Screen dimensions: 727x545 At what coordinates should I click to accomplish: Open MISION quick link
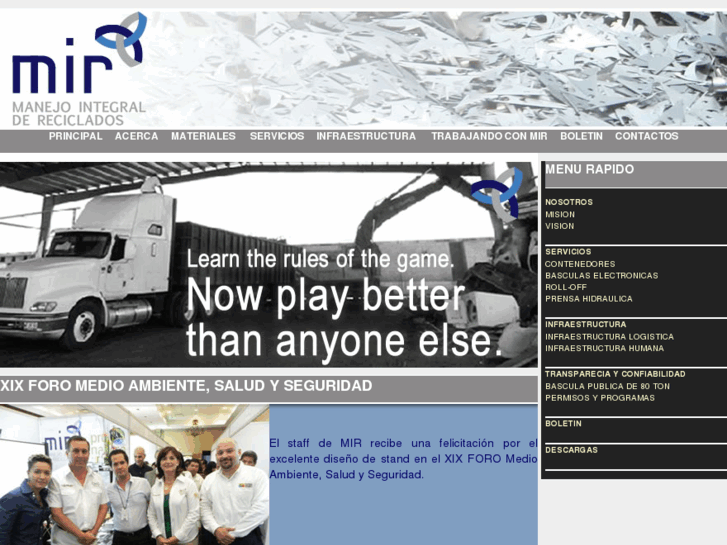click(x=560, y=214)
